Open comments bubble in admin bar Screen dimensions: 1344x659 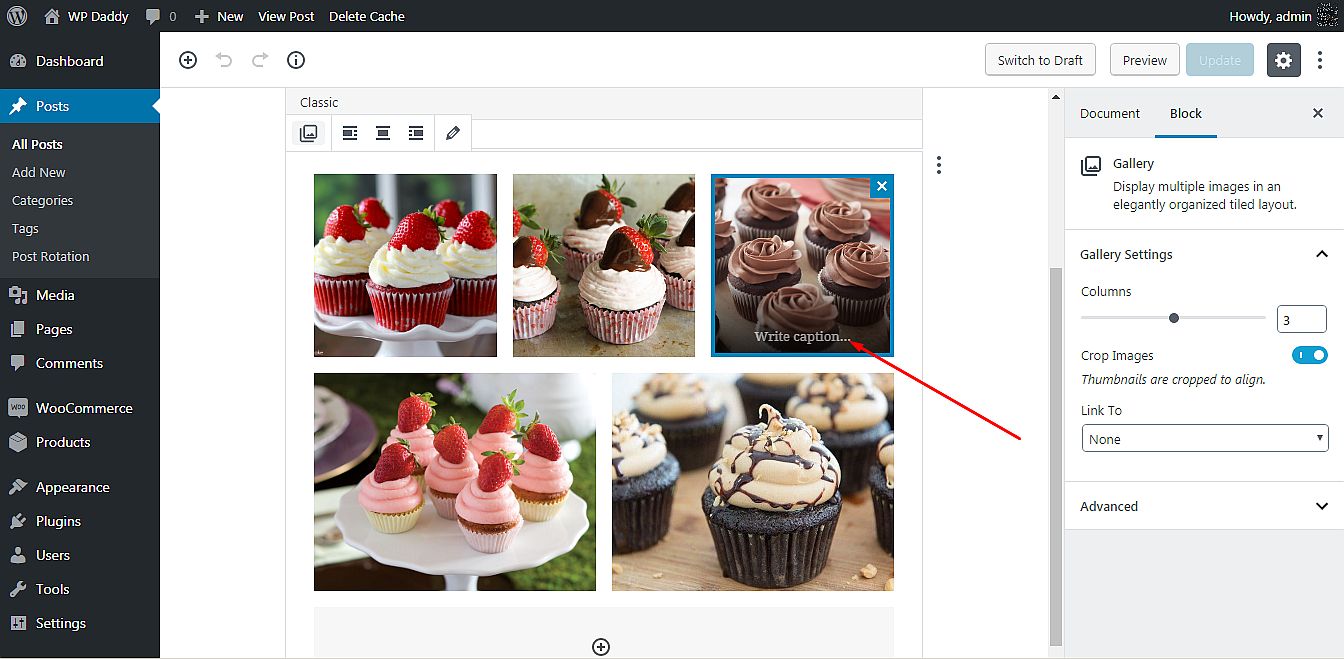click(x=161, y=16)
